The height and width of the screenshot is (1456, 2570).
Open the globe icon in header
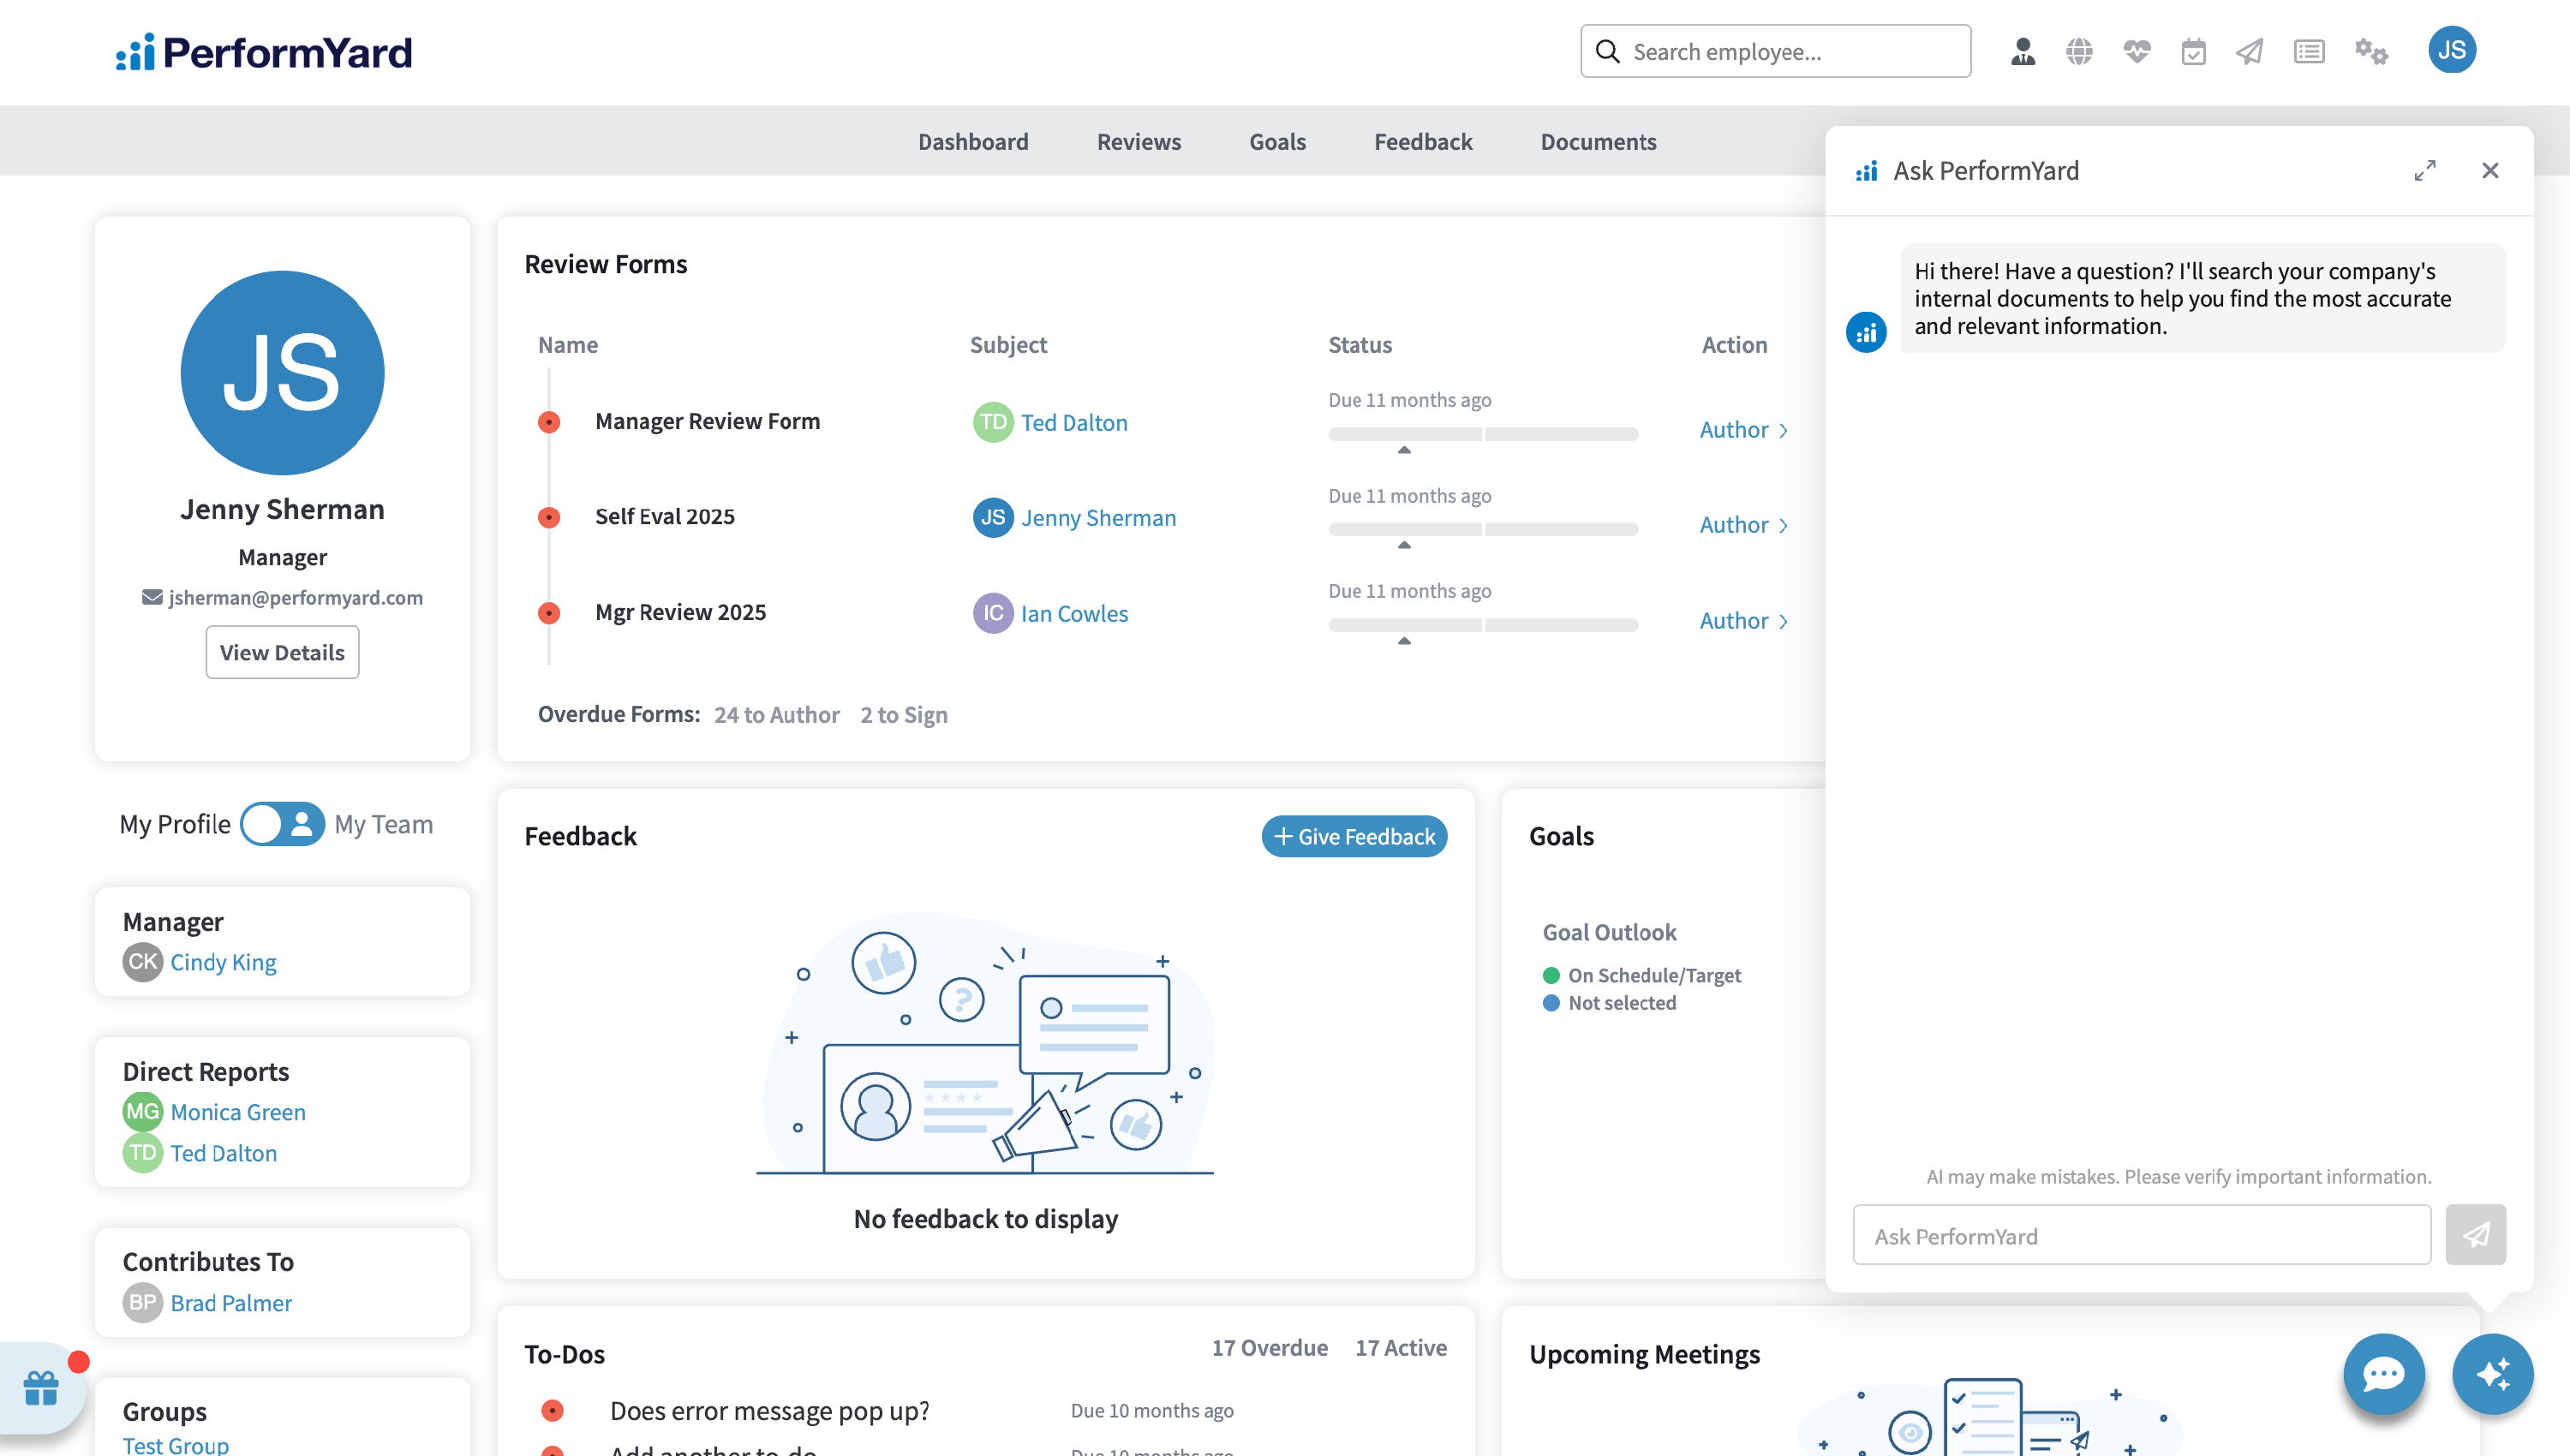(x=2079, y=51)
